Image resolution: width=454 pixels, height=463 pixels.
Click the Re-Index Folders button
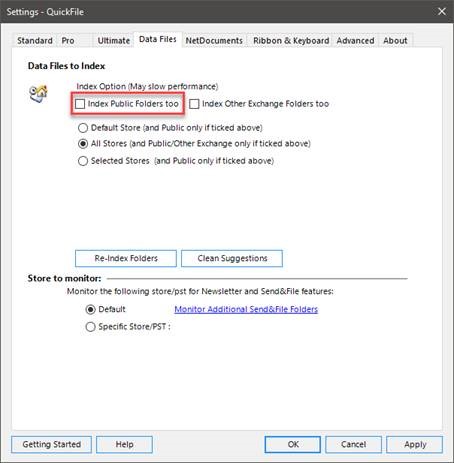pyautogui.click(x=126, y=258)
